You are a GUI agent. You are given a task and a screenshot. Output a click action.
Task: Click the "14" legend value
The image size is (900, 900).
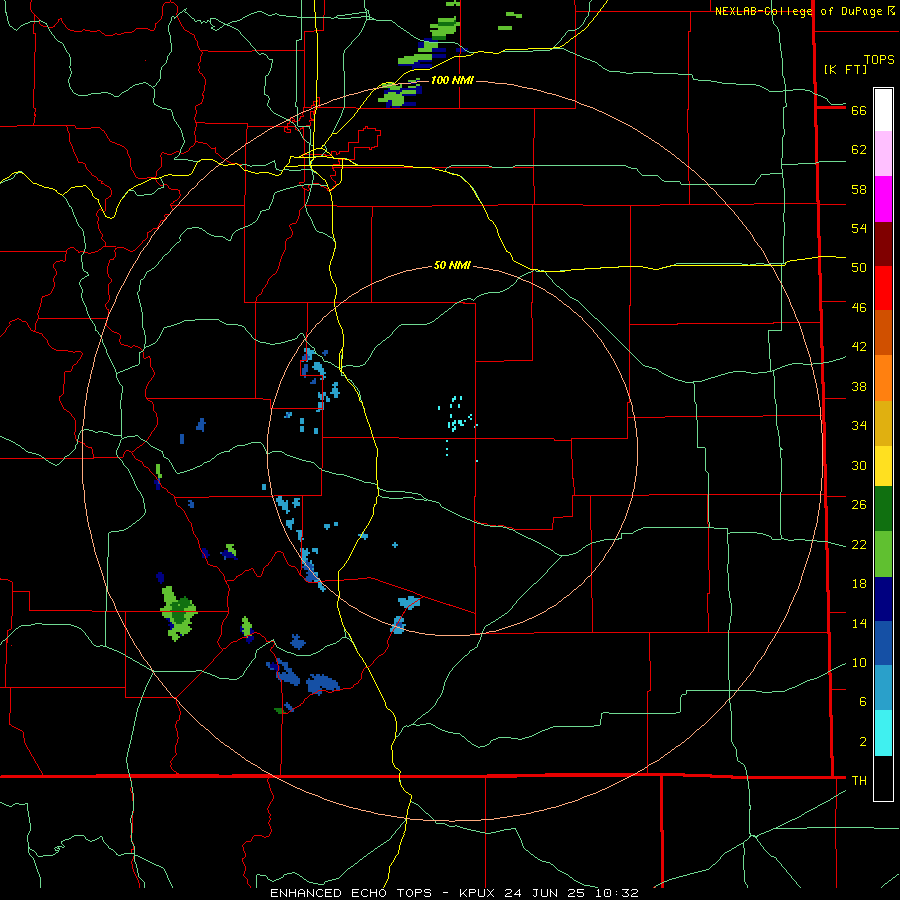pos(859,623)
